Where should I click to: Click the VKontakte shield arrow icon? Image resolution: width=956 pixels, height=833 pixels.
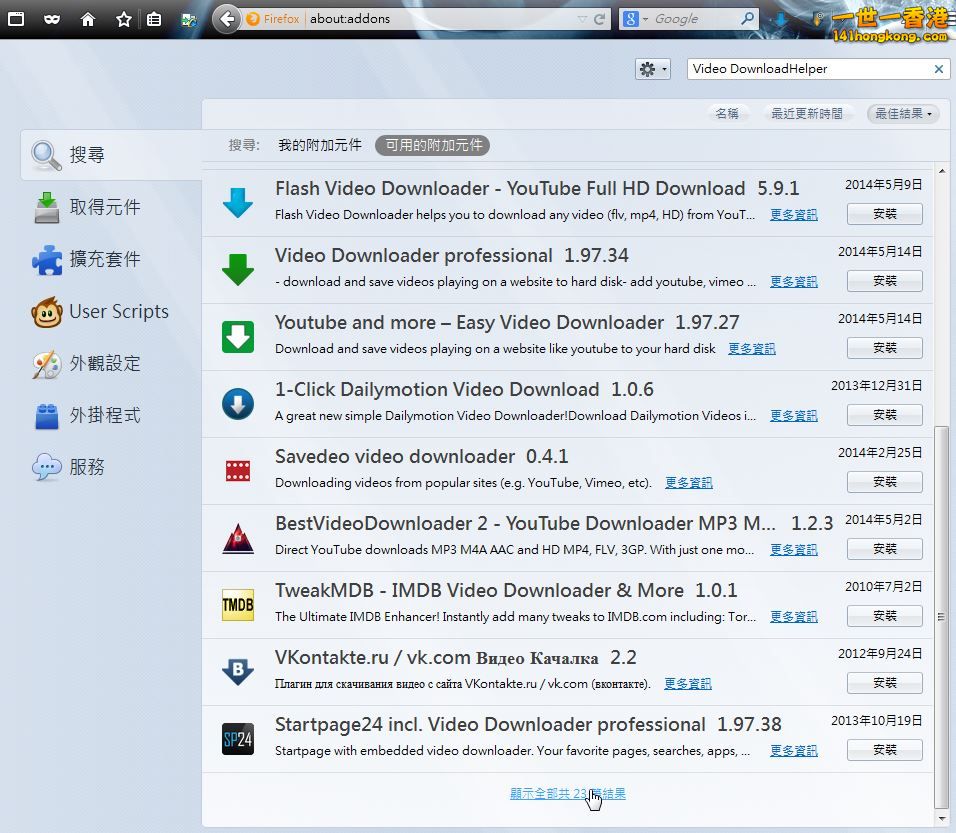pyautogui.click(x=238, y=671)
